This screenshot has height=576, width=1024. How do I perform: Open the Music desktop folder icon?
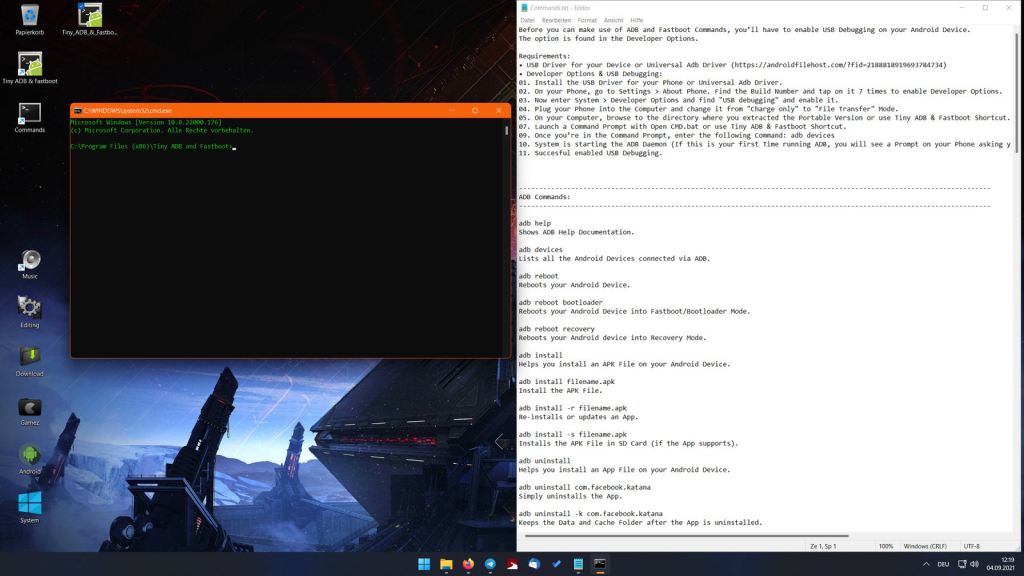tap(30, 261)
